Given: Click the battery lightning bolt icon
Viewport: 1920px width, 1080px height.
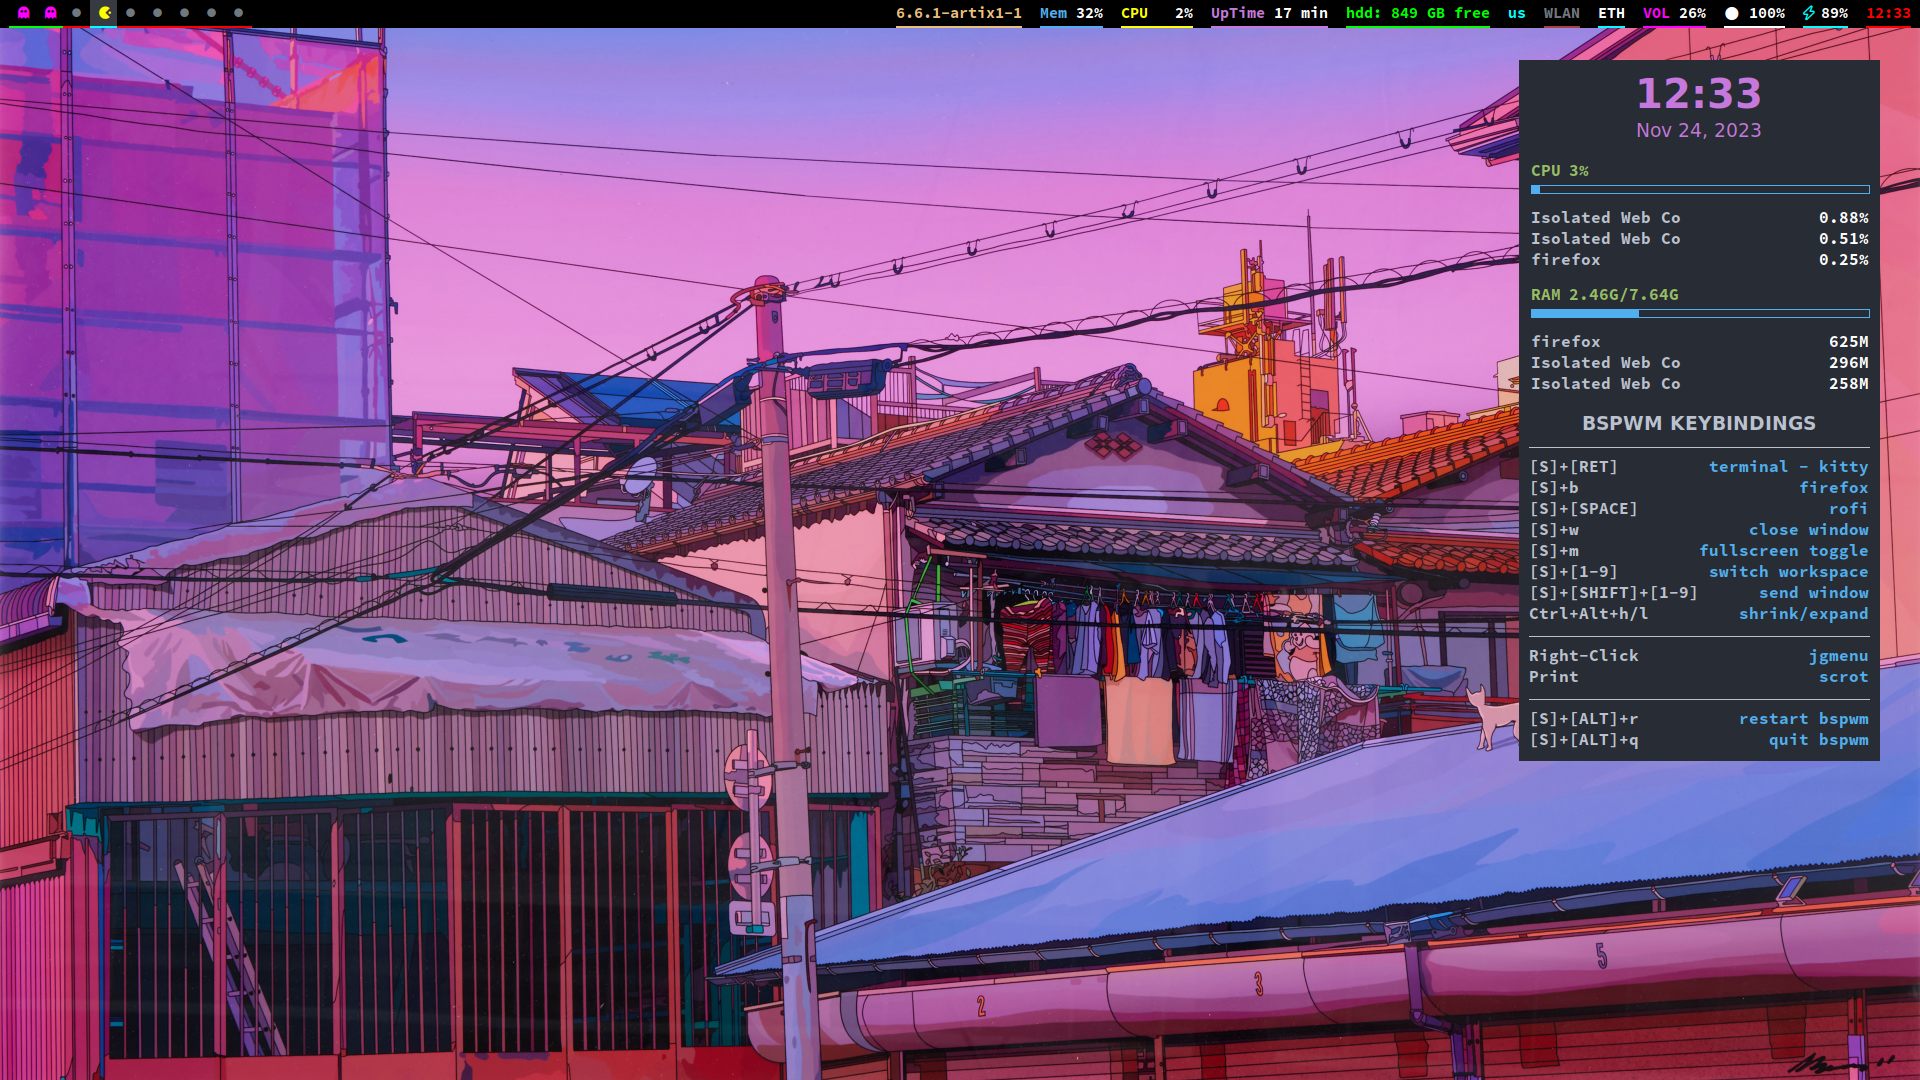Looking at the screenshot, I should 1808,13.
